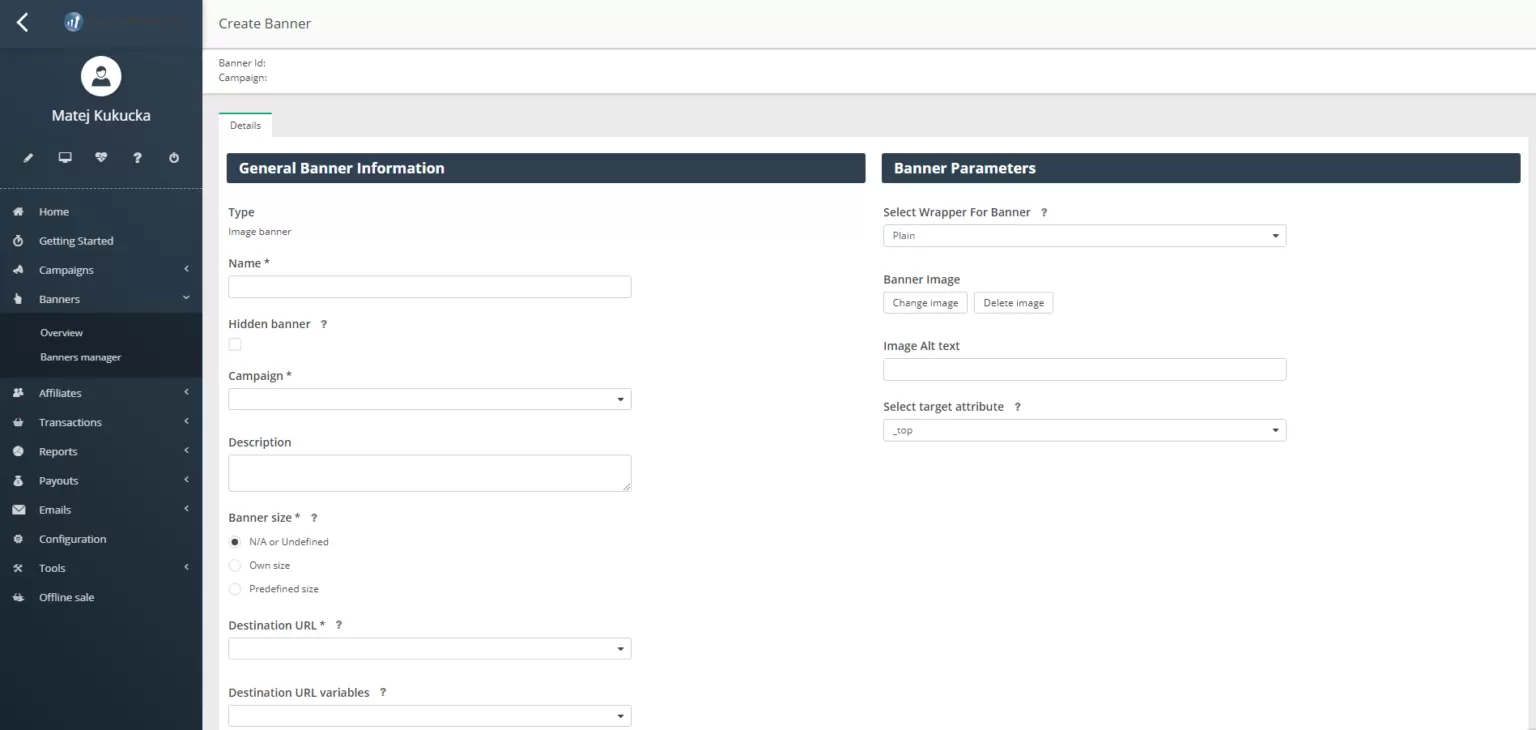Choose the Predefined size radio option
The height and width of the screenshot is (730, 1536).
(x=235, y=589)
